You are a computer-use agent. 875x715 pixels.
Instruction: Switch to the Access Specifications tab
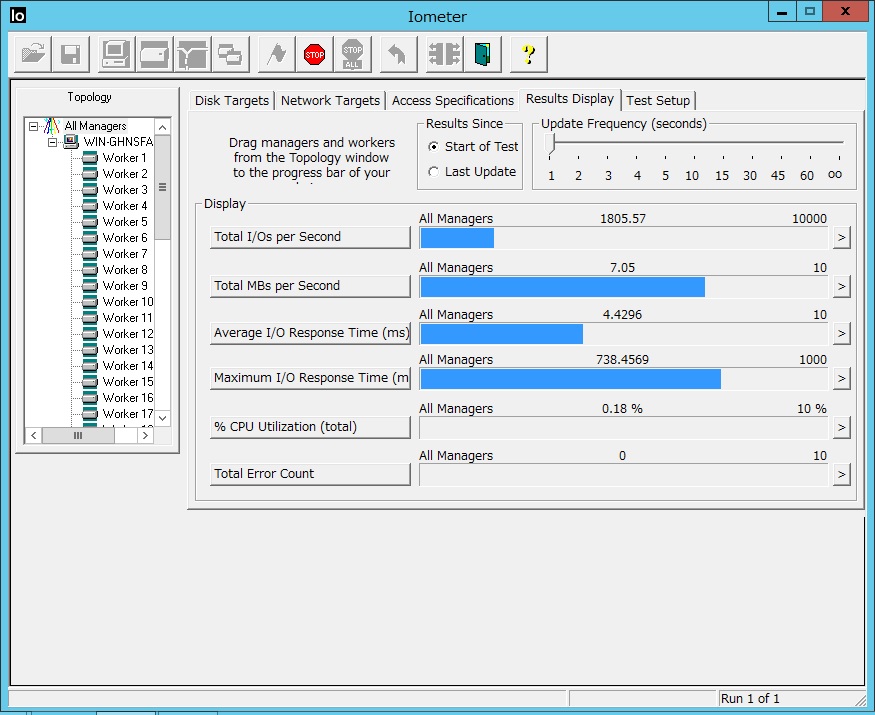click(x=452, y=101)
